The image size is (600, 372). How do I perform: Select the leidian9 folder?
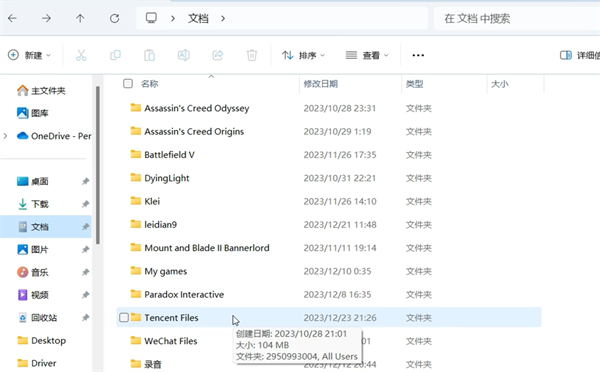[x=160, y=225]
